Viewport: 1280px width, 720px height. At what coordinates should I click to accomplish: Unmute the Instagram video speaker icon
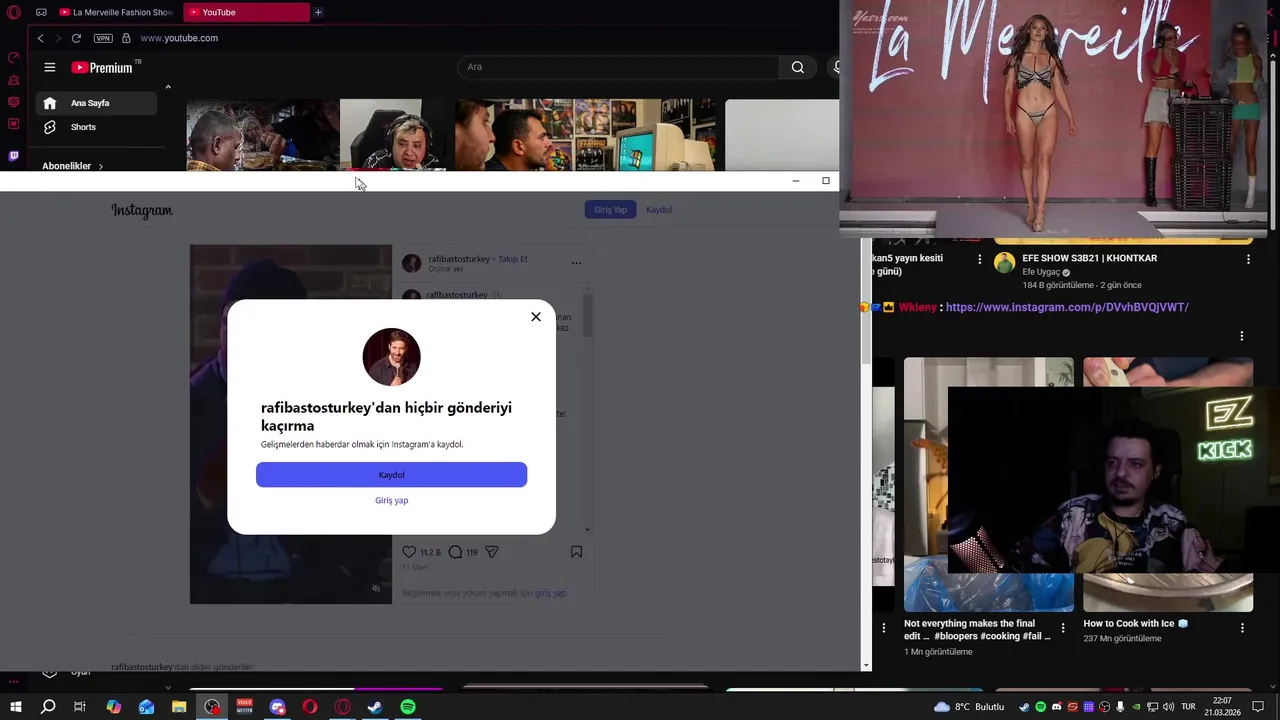point(376,588)
